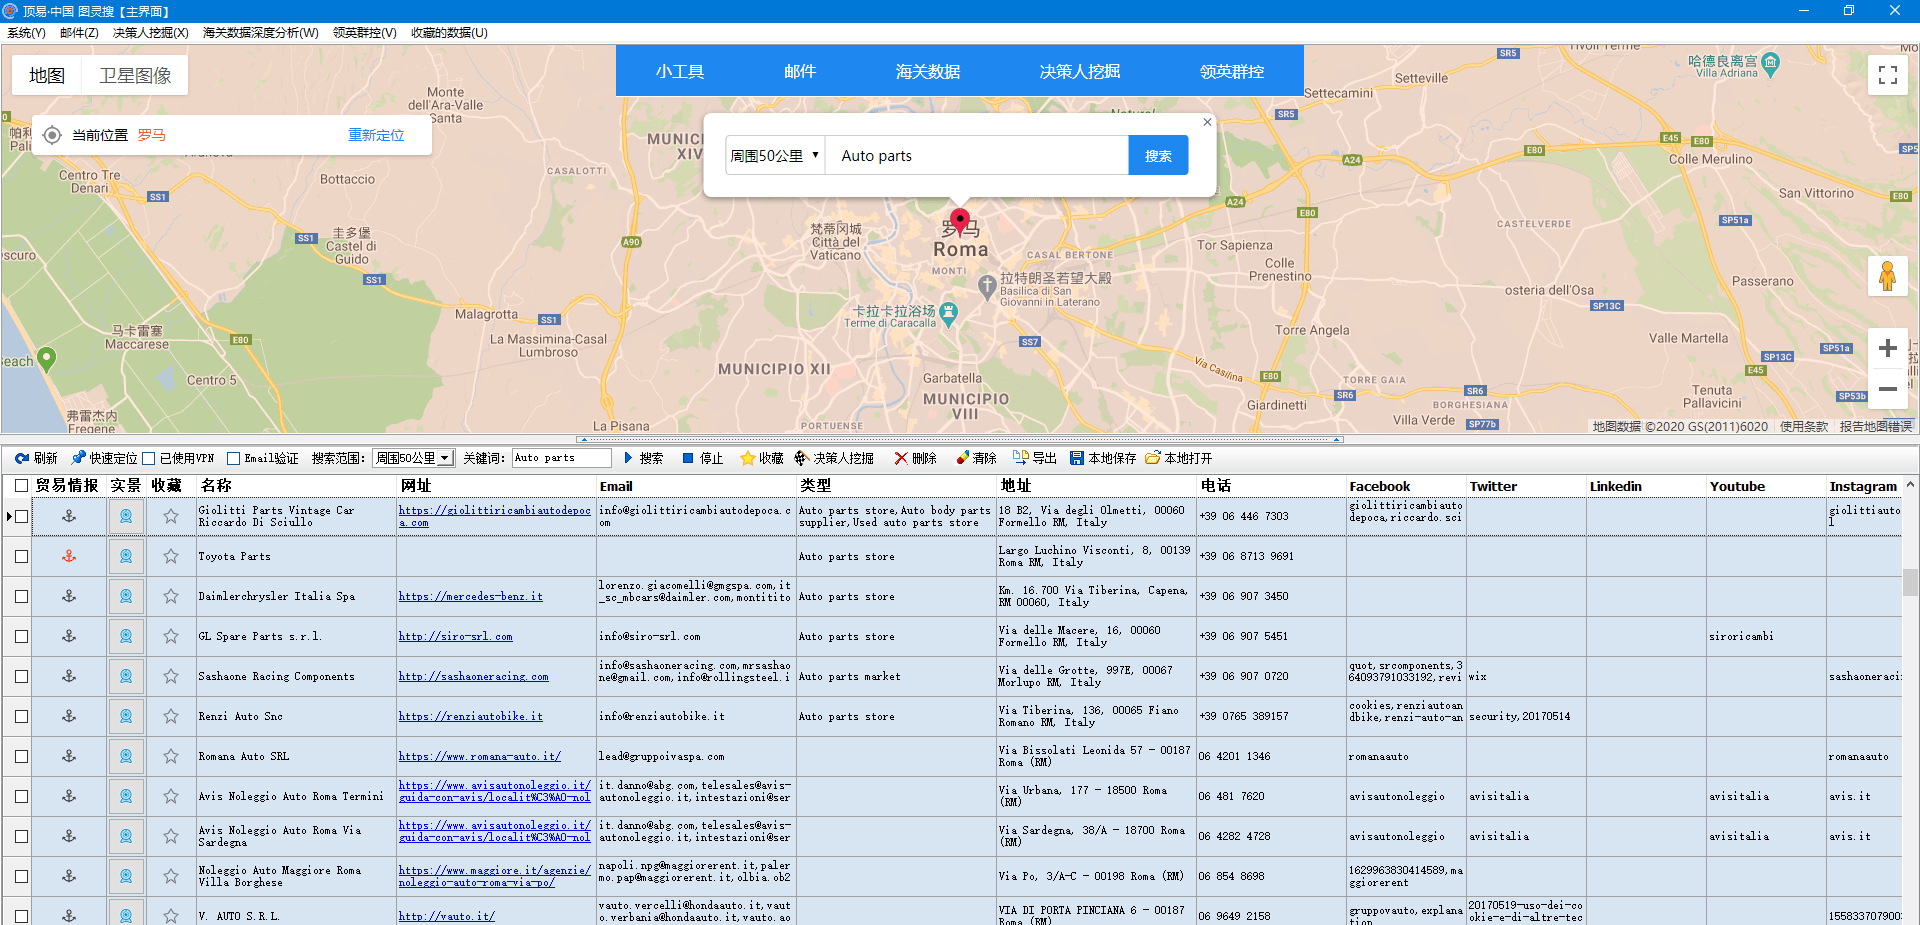
Task: Zoom out the map with minus
Action: pyautogui.click(x=1888, y=388)
